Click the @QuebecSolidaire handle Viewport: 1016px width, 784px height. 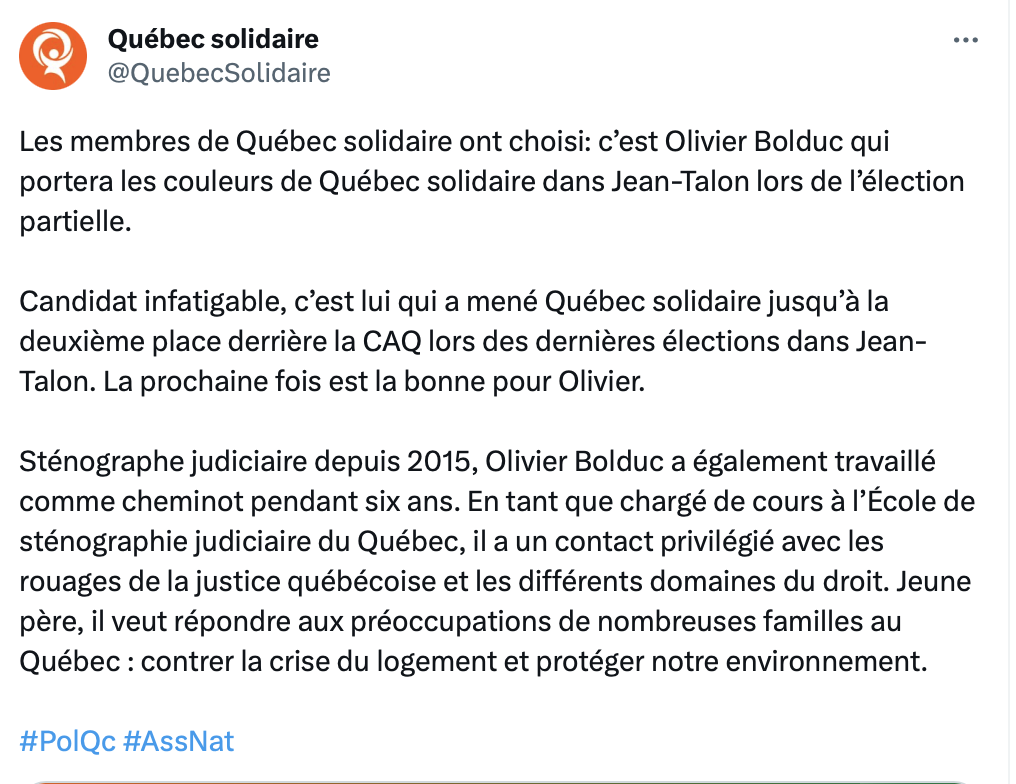[219, 73]
